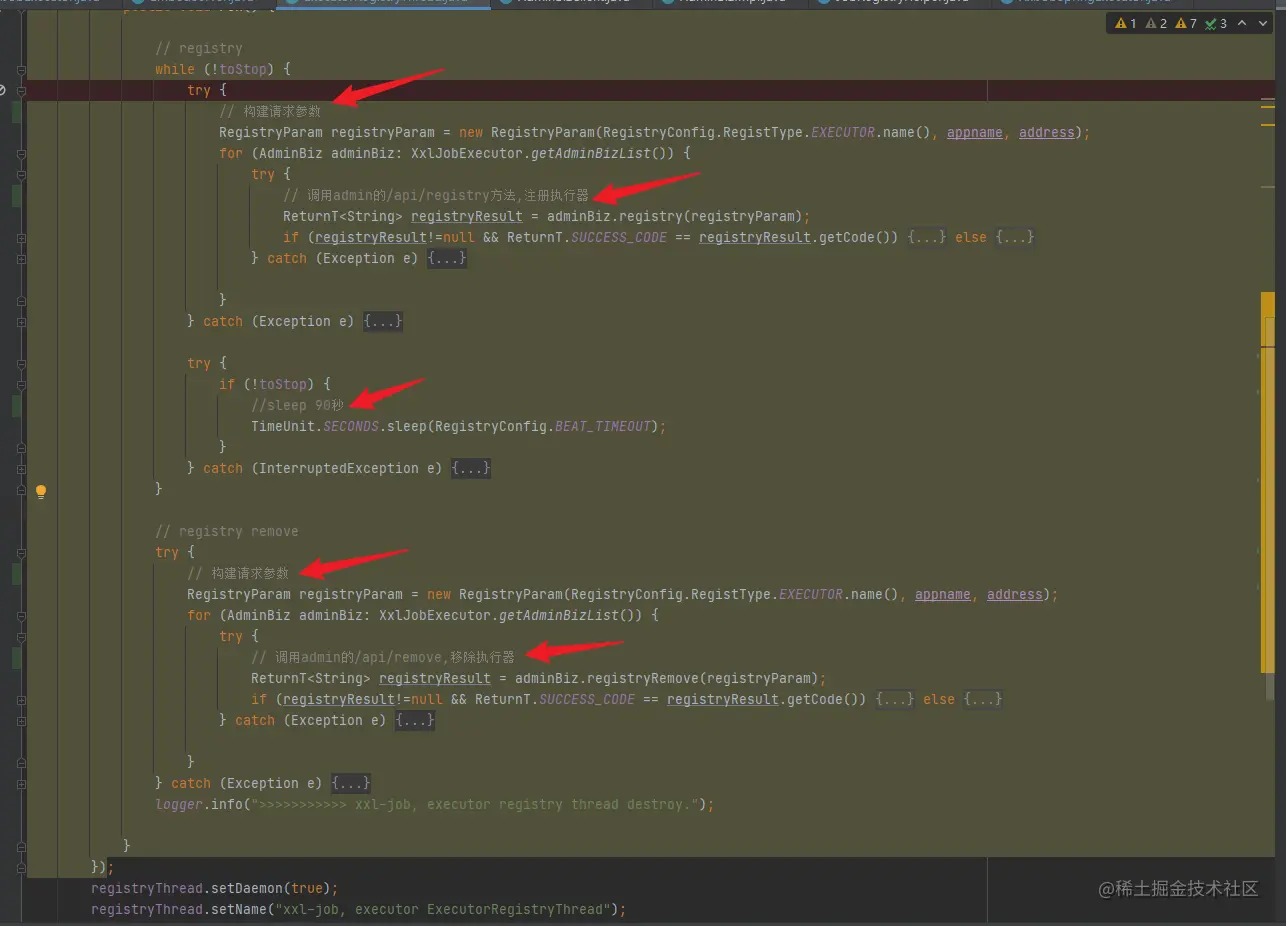Click the 'logger' identifier in logger.info line

pyautogui.click(x=179, y=804)
